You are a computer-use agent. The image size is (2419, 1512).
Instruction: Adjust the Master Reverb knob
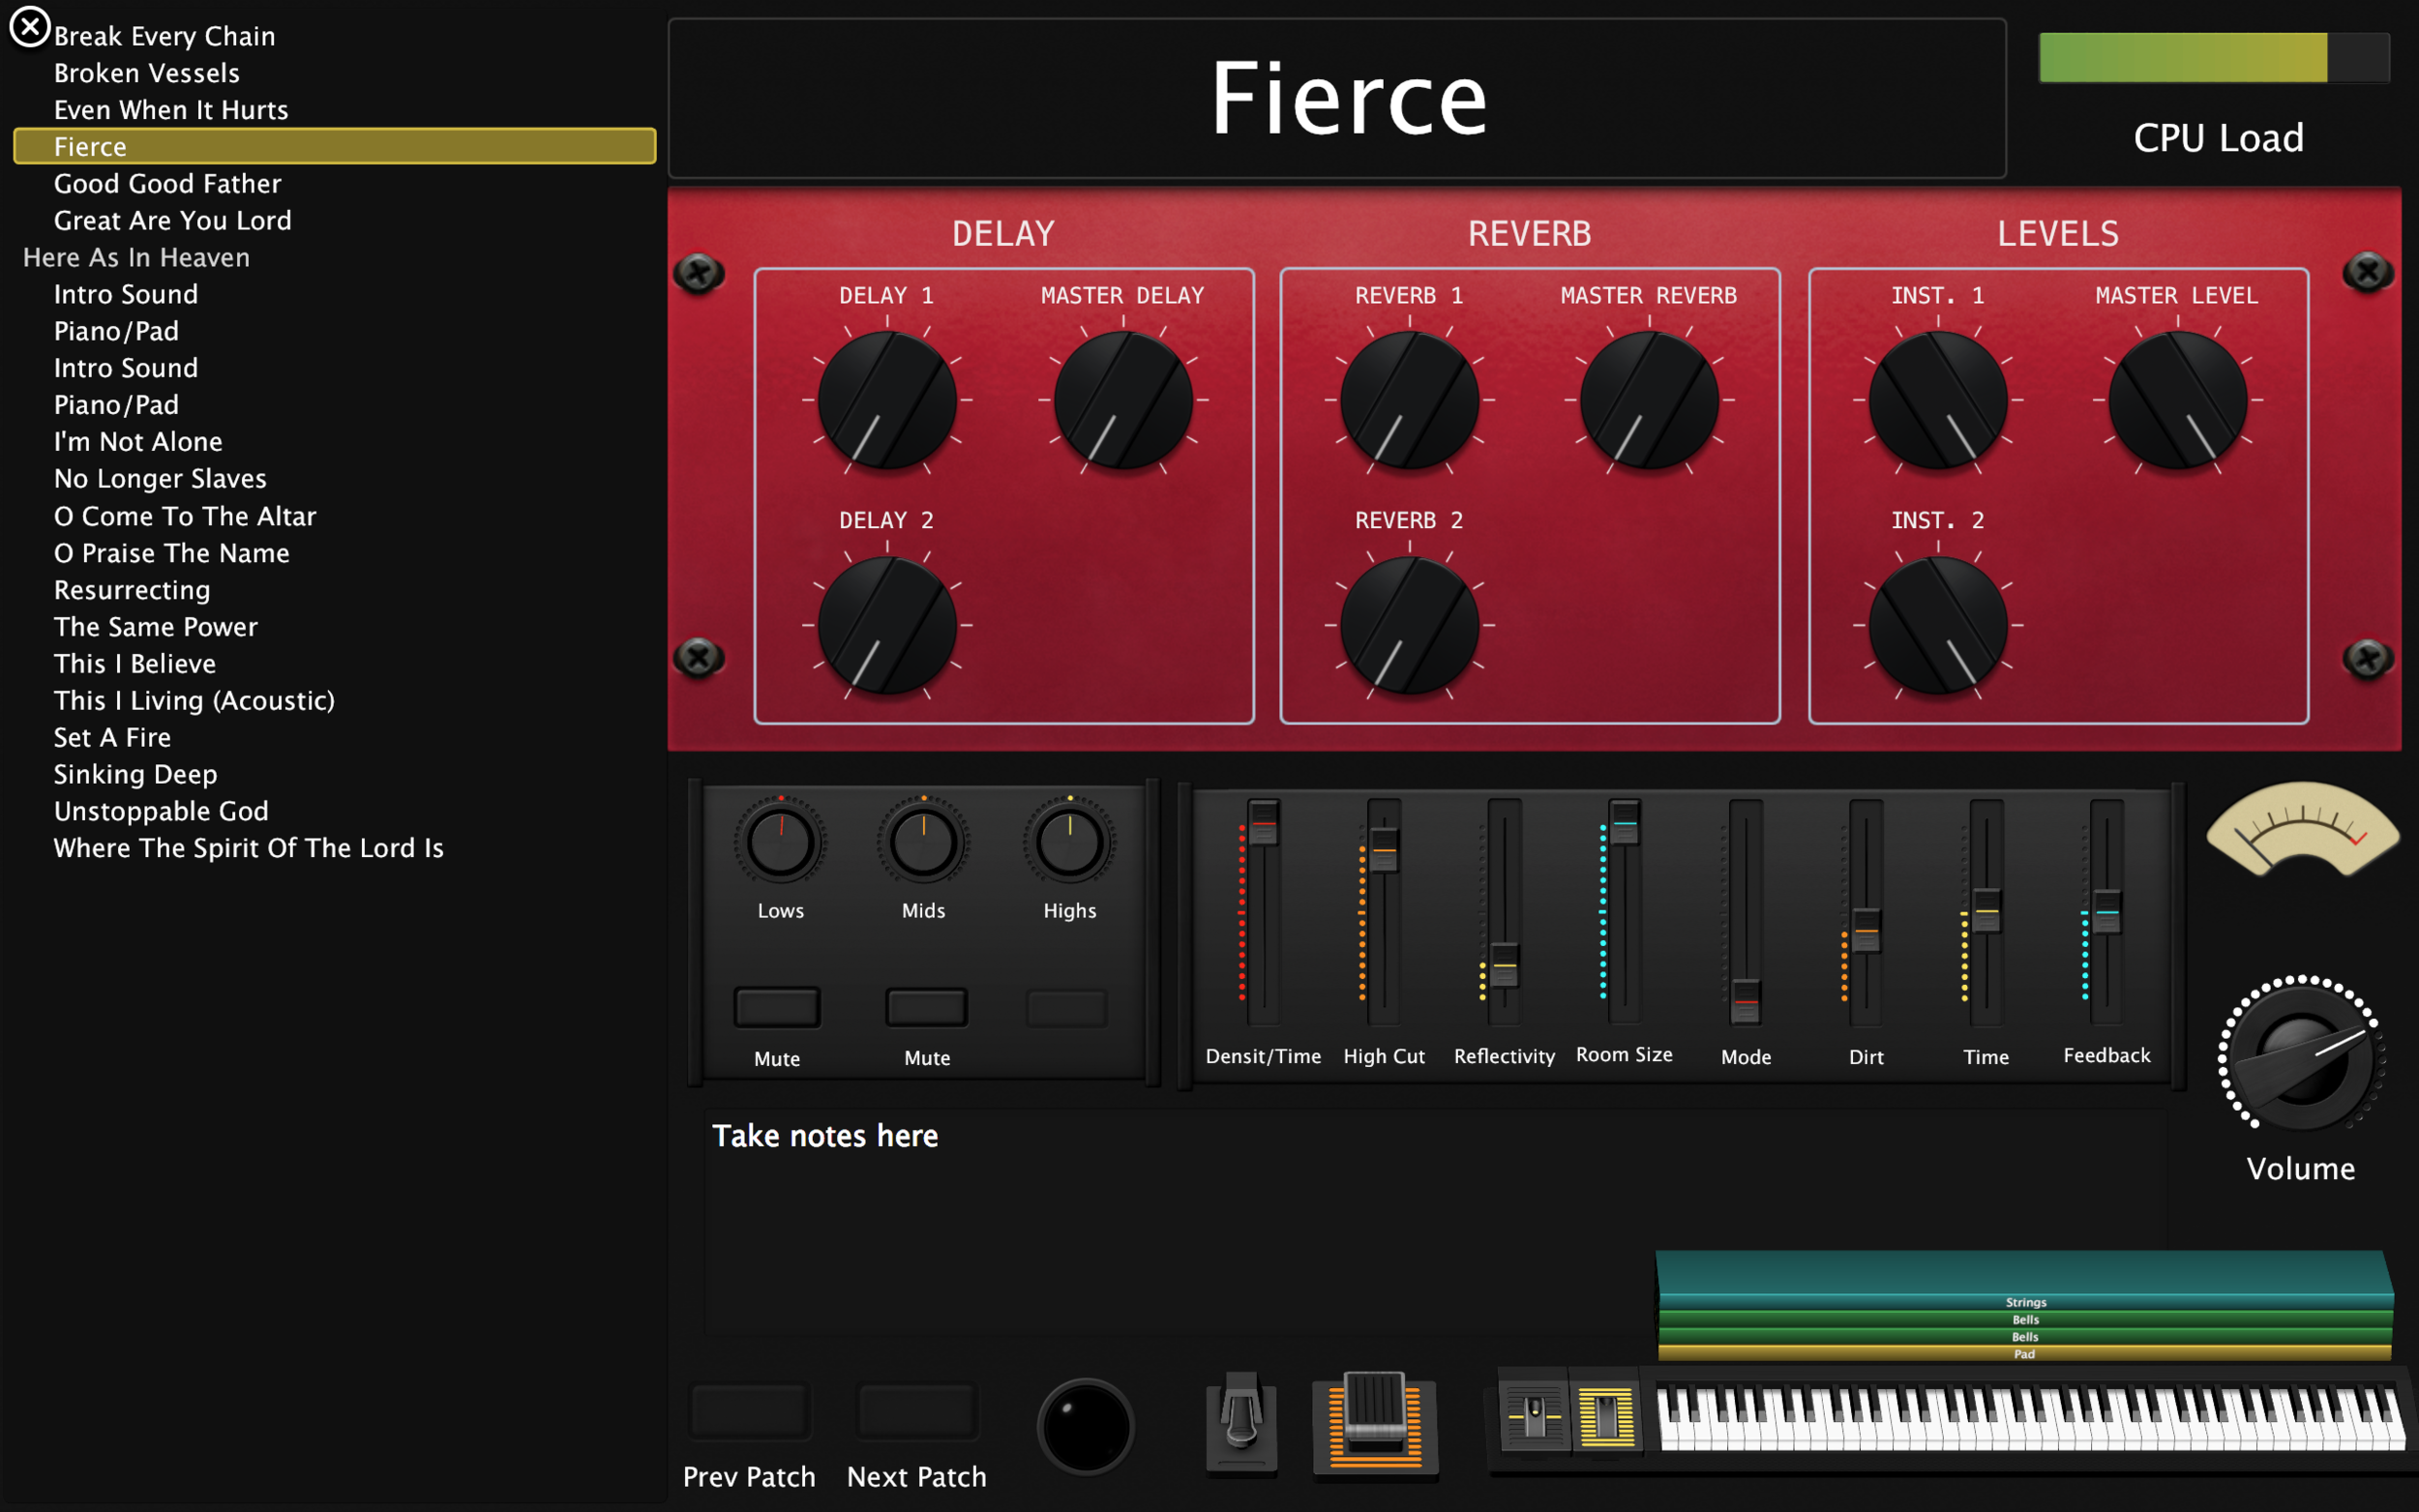(1649, 400)
